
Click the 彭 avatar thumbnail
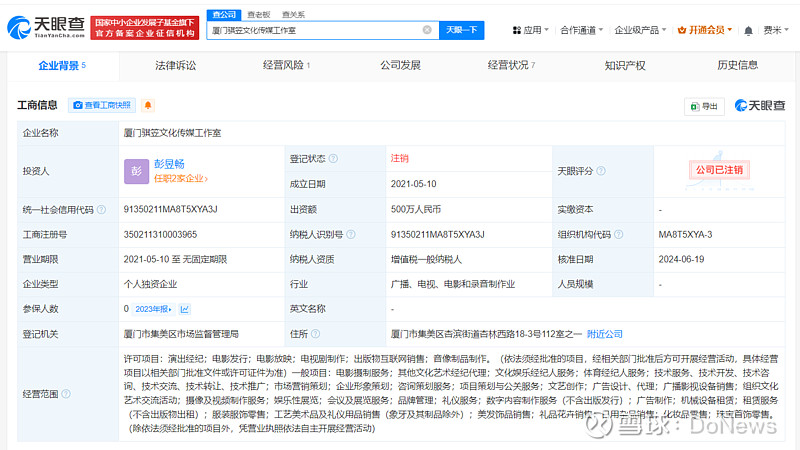[x=136, y=171]
